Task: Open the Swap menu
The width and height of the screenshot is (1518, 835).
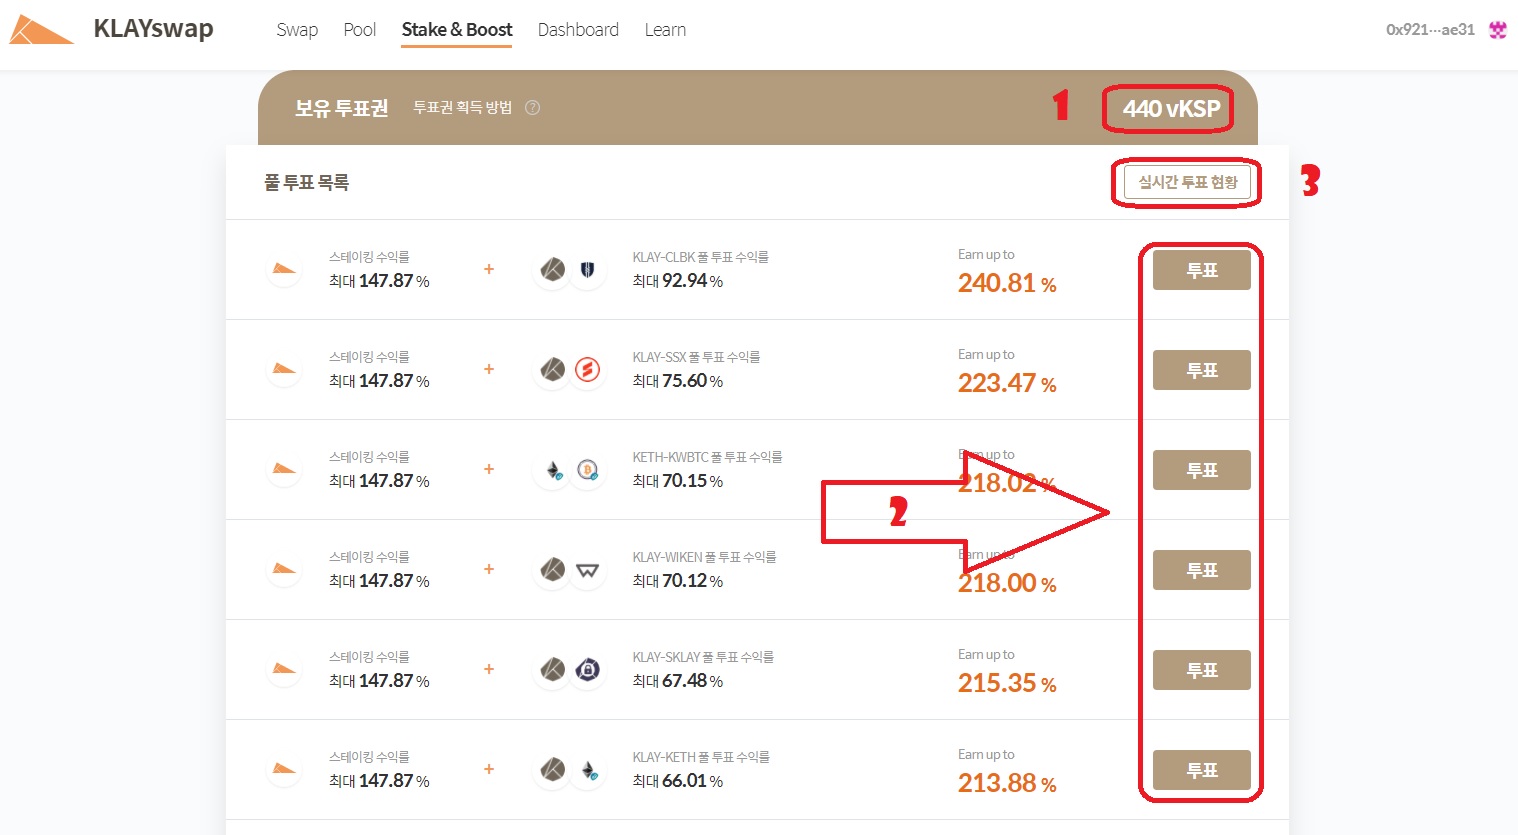Action: [x=297, y=30]
